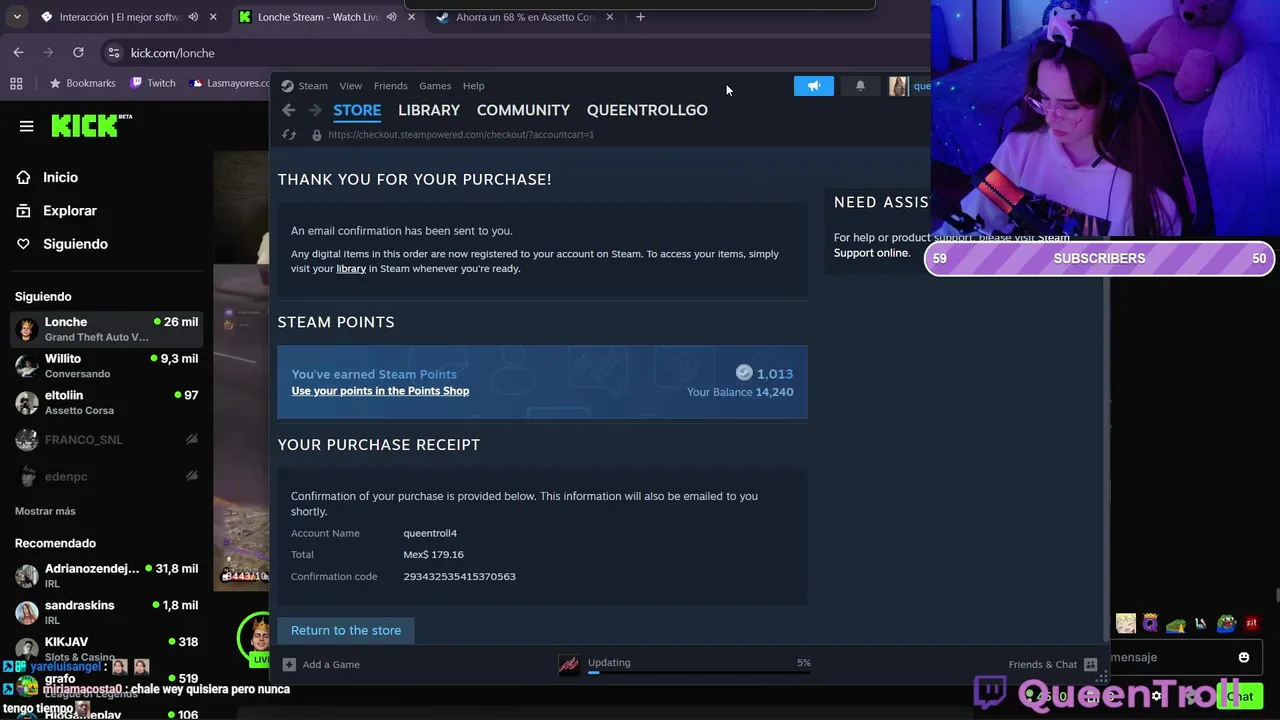Open the Steam menu in menu bar

[x=304, y=86]
